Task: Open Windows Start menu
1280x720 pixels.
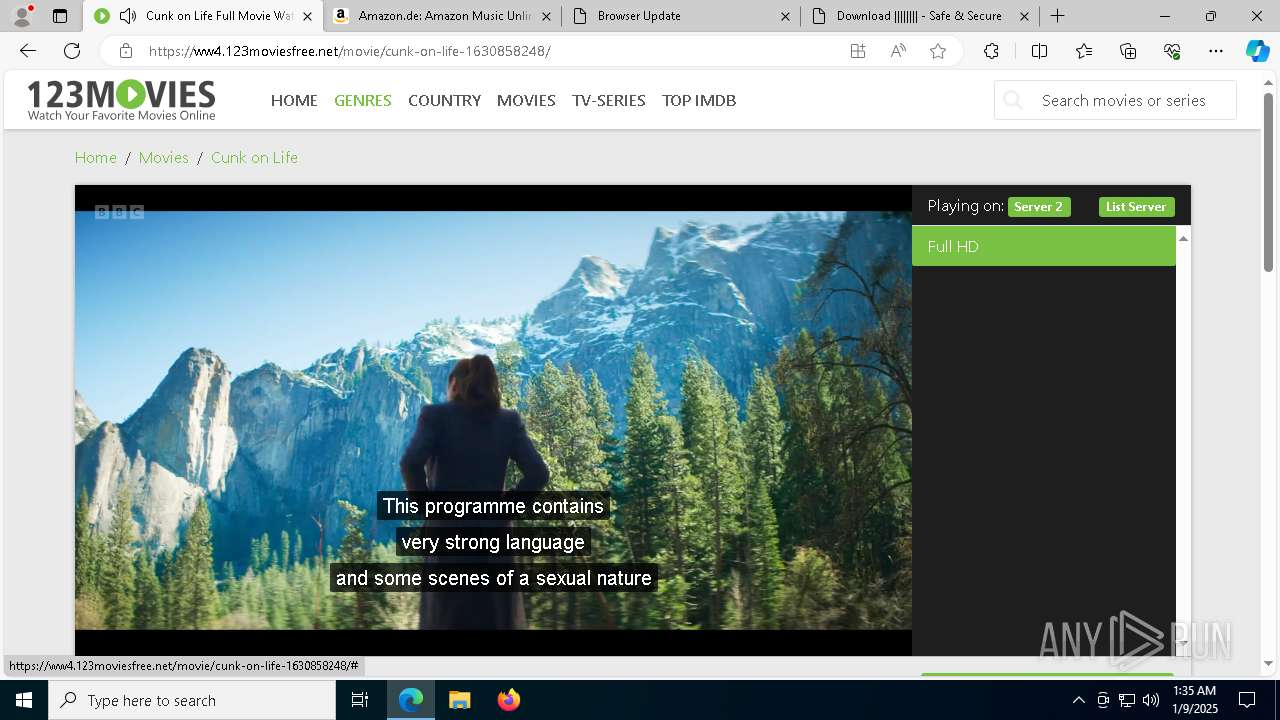Action: pyautogui.click(x=24, y=700)
